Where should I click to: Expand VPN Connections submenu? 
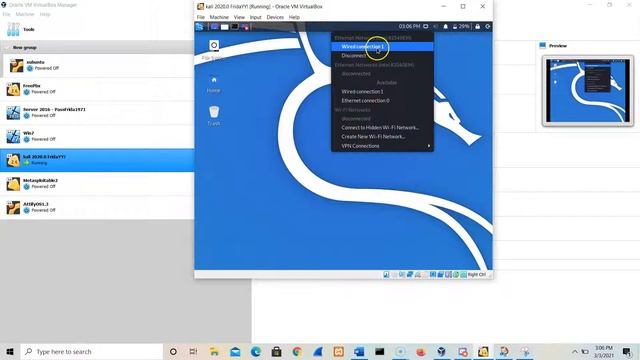[x=382, y=146]
